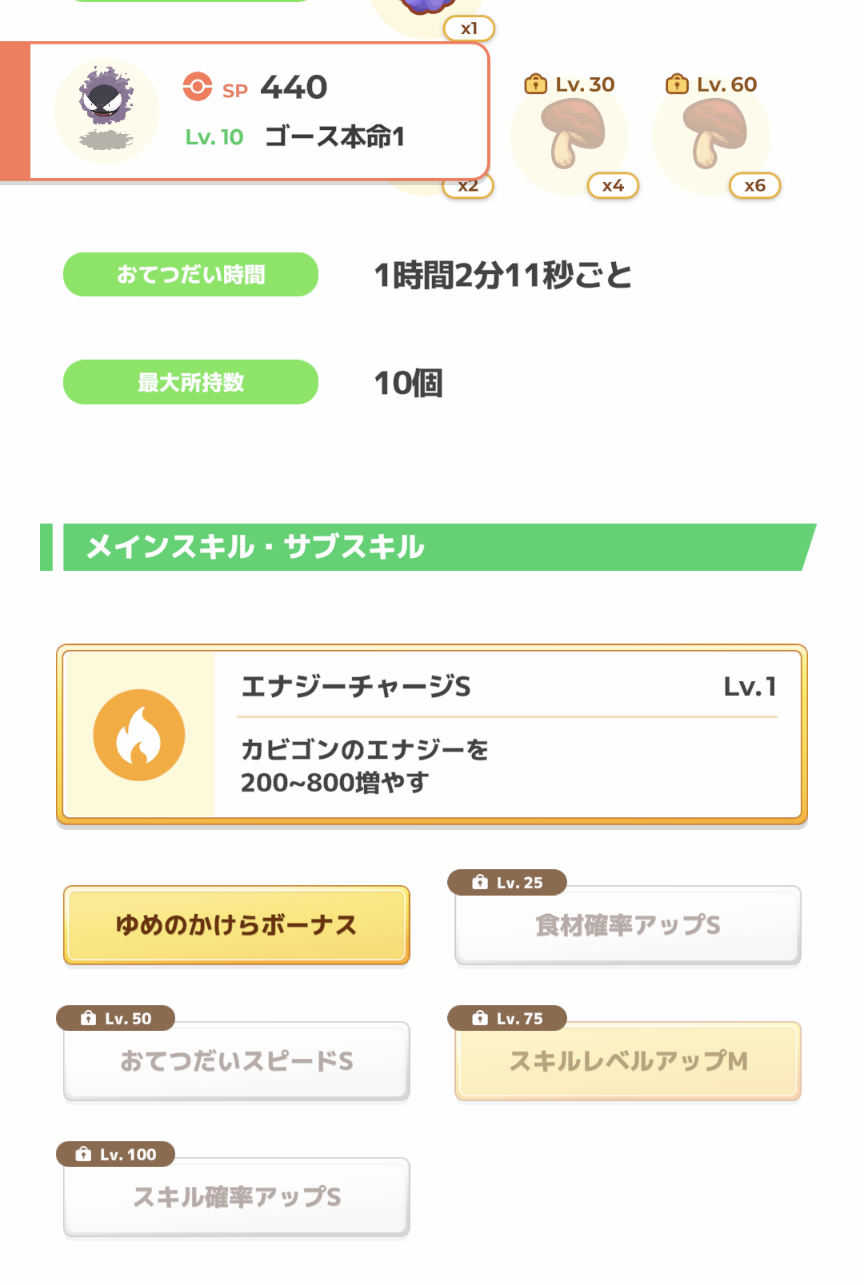Tap the ゴース本命1 nickname card

[259, 111]
